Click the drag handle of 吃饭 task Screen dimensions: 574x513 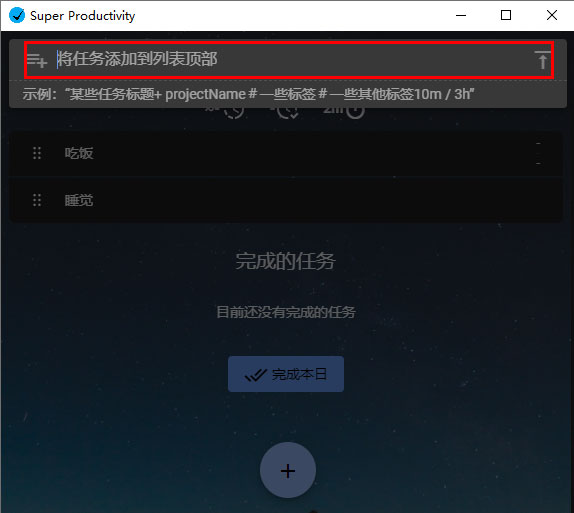coord(37,153)
